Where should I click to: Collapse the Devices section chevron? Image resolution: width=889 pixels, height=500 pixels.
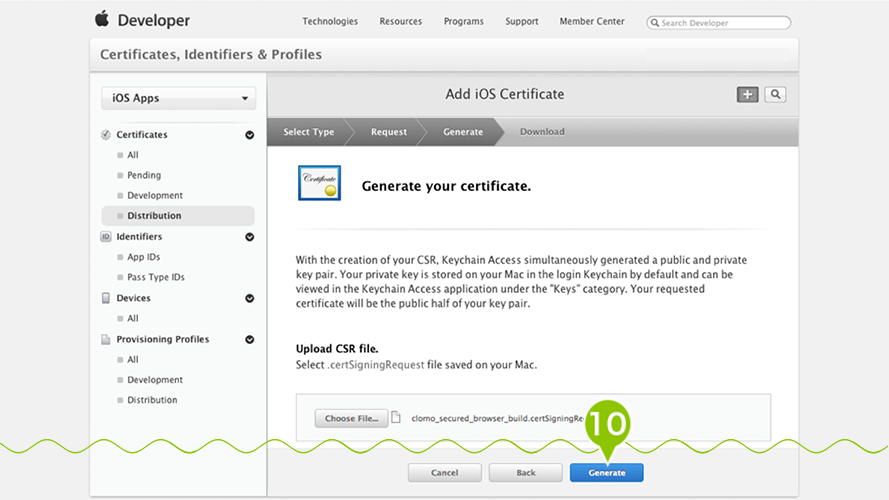249,298
